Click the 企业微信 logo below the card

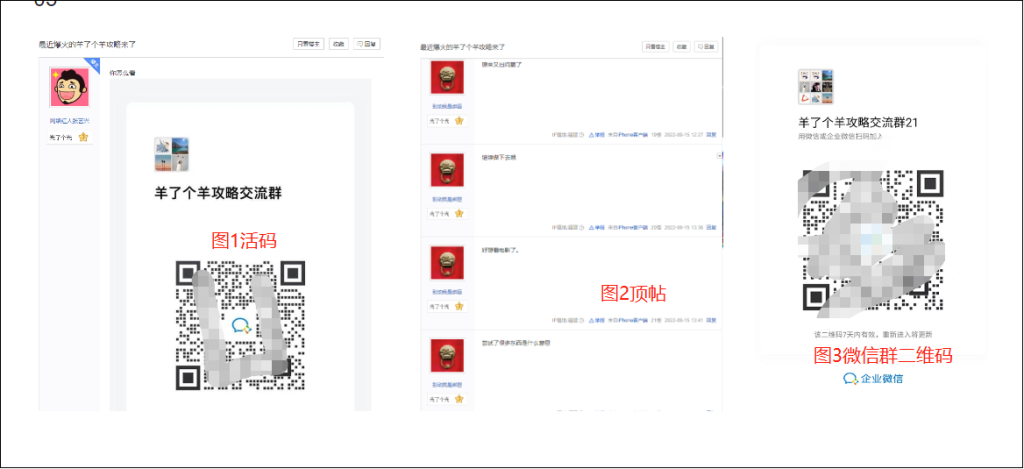[873, 378]
